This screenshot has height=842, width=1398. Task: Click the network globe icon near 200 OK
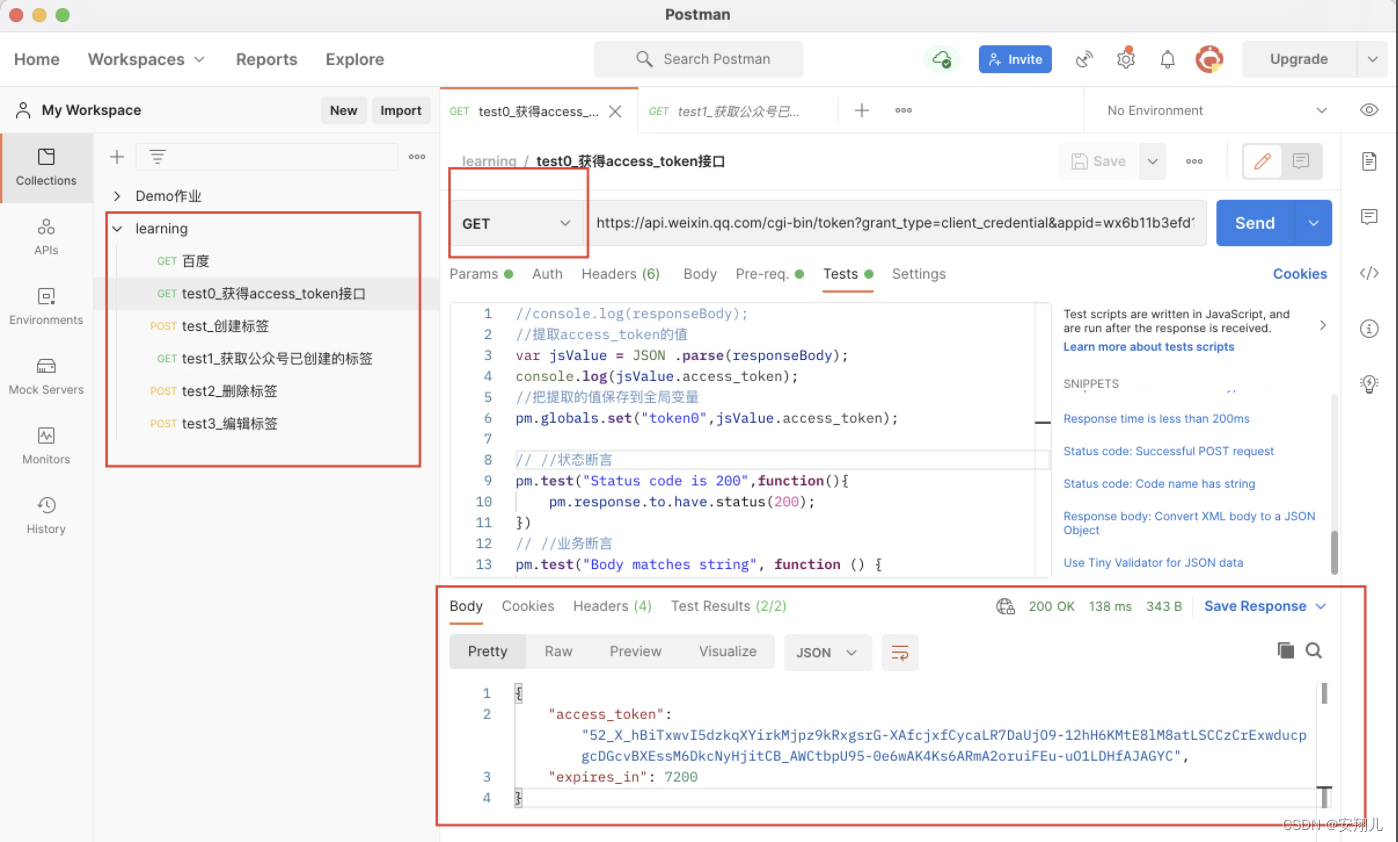tap(1005, 606)
